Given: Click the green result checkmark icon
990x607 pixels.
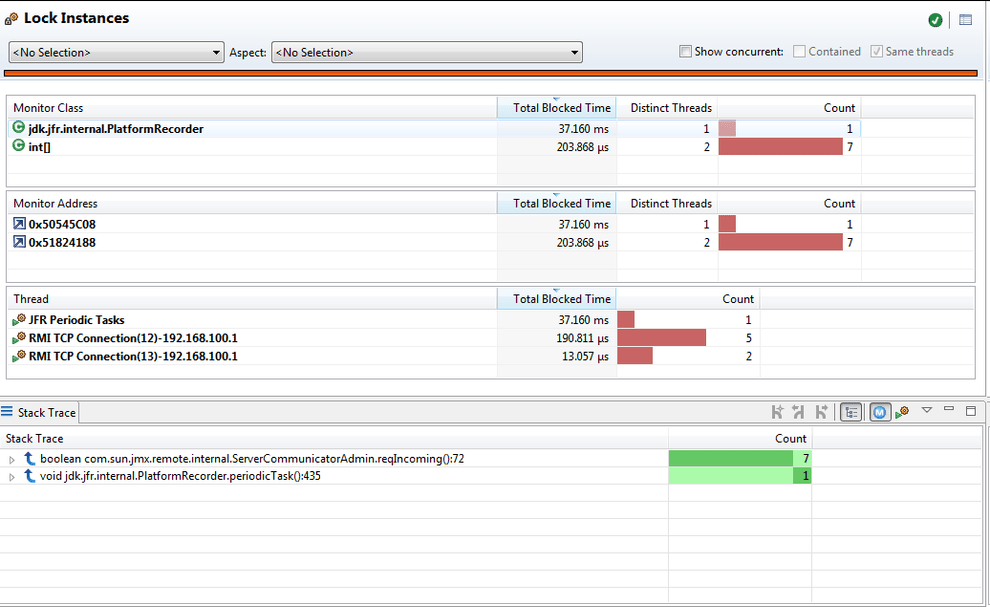Looking at the screenshot, I should coord(935,19).
